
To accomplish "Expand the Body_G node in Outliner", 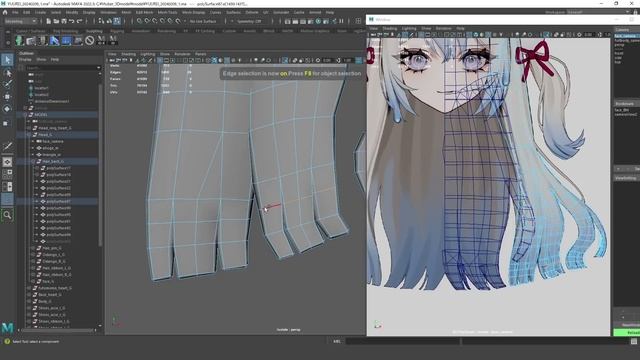I will [x=29, y=301].
